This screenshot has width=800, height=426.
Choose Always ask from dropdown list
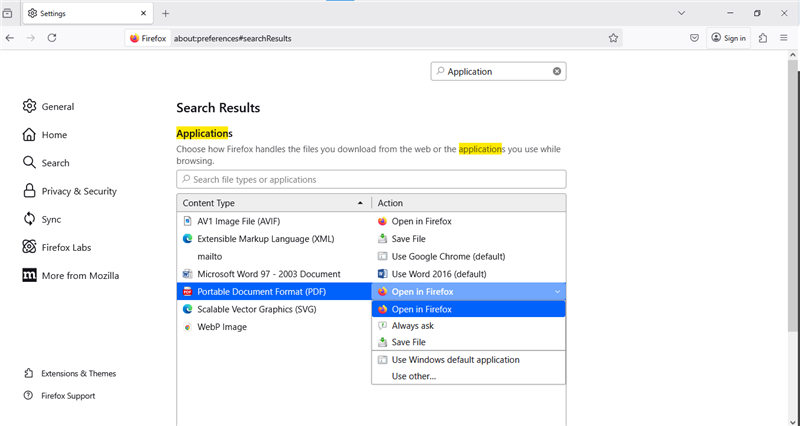pyautogui.click(x=468, y=325)
